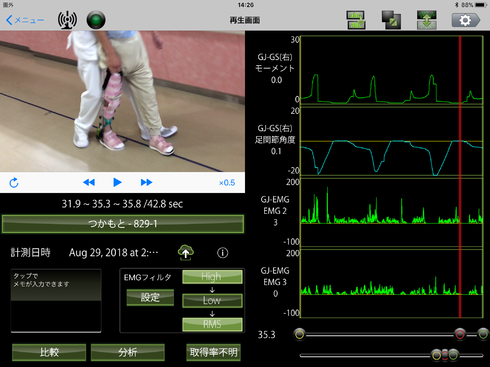Screen dimensions: 490x367
Task: Tap the battery indicator in status bar
Action: (481, 5)
